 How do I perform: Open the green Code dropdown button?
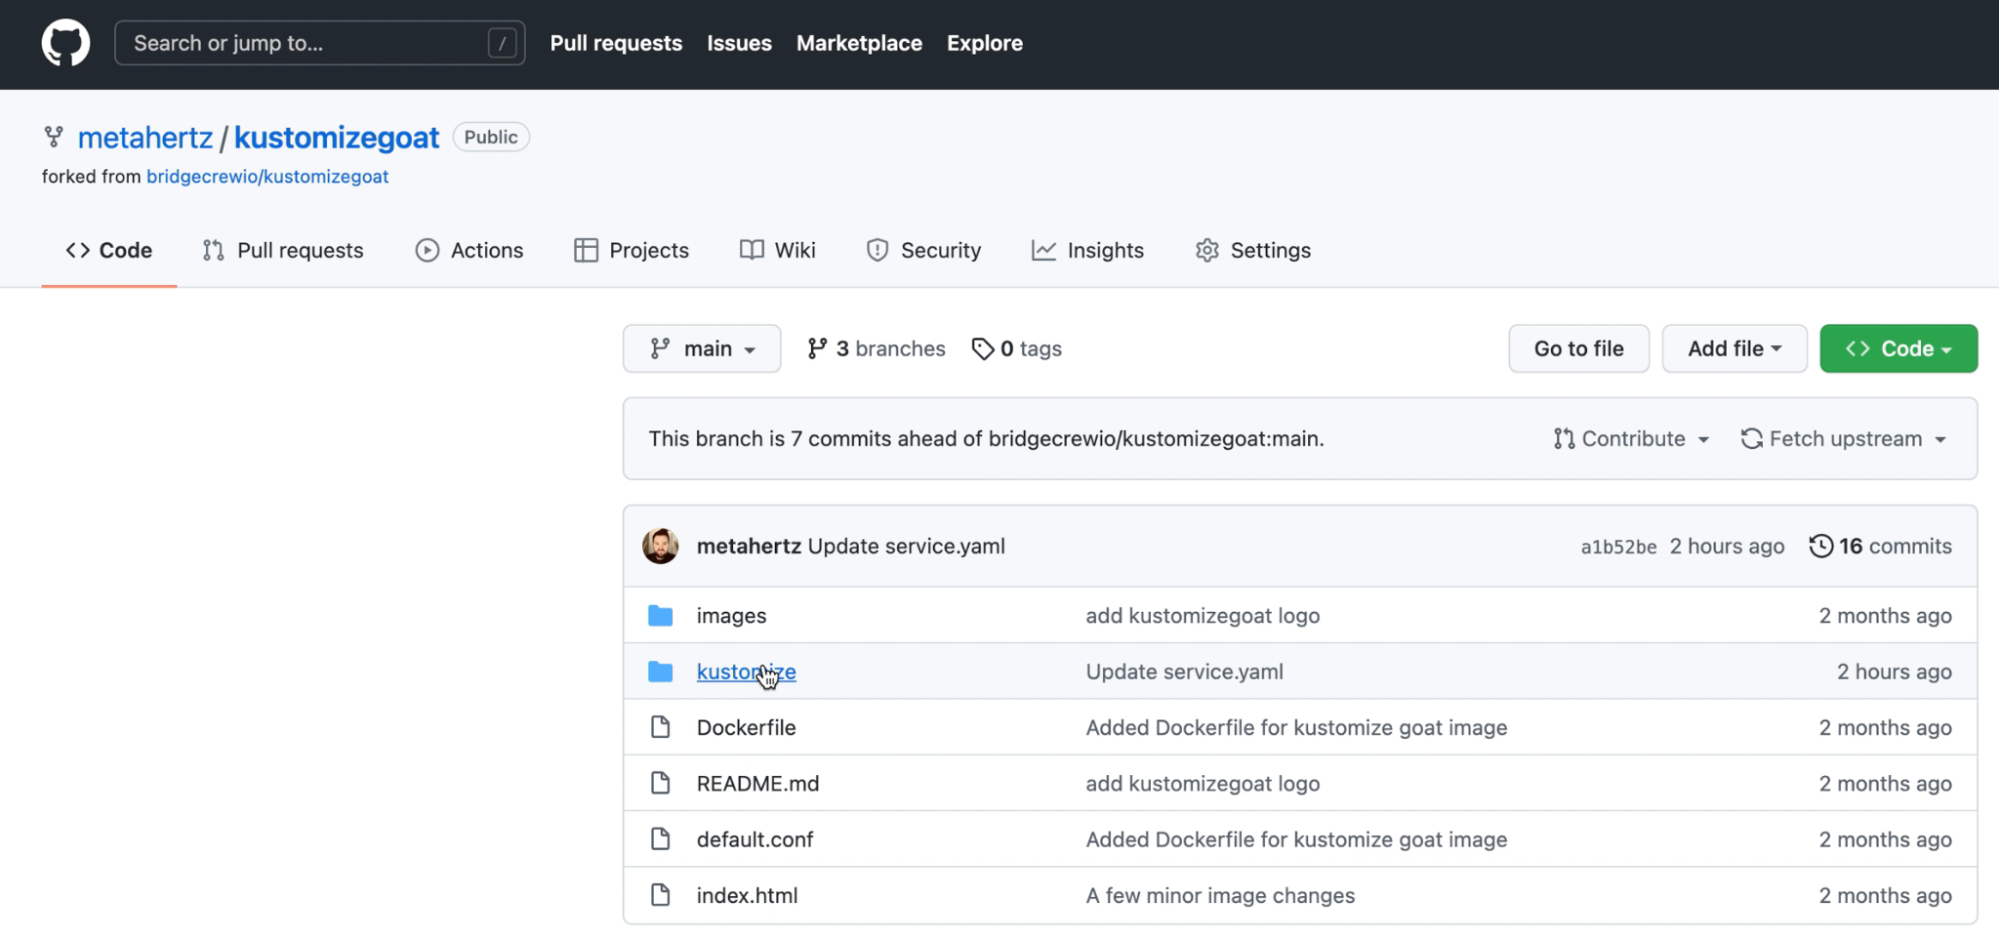pyautogui.click(x=1898, y=348)
